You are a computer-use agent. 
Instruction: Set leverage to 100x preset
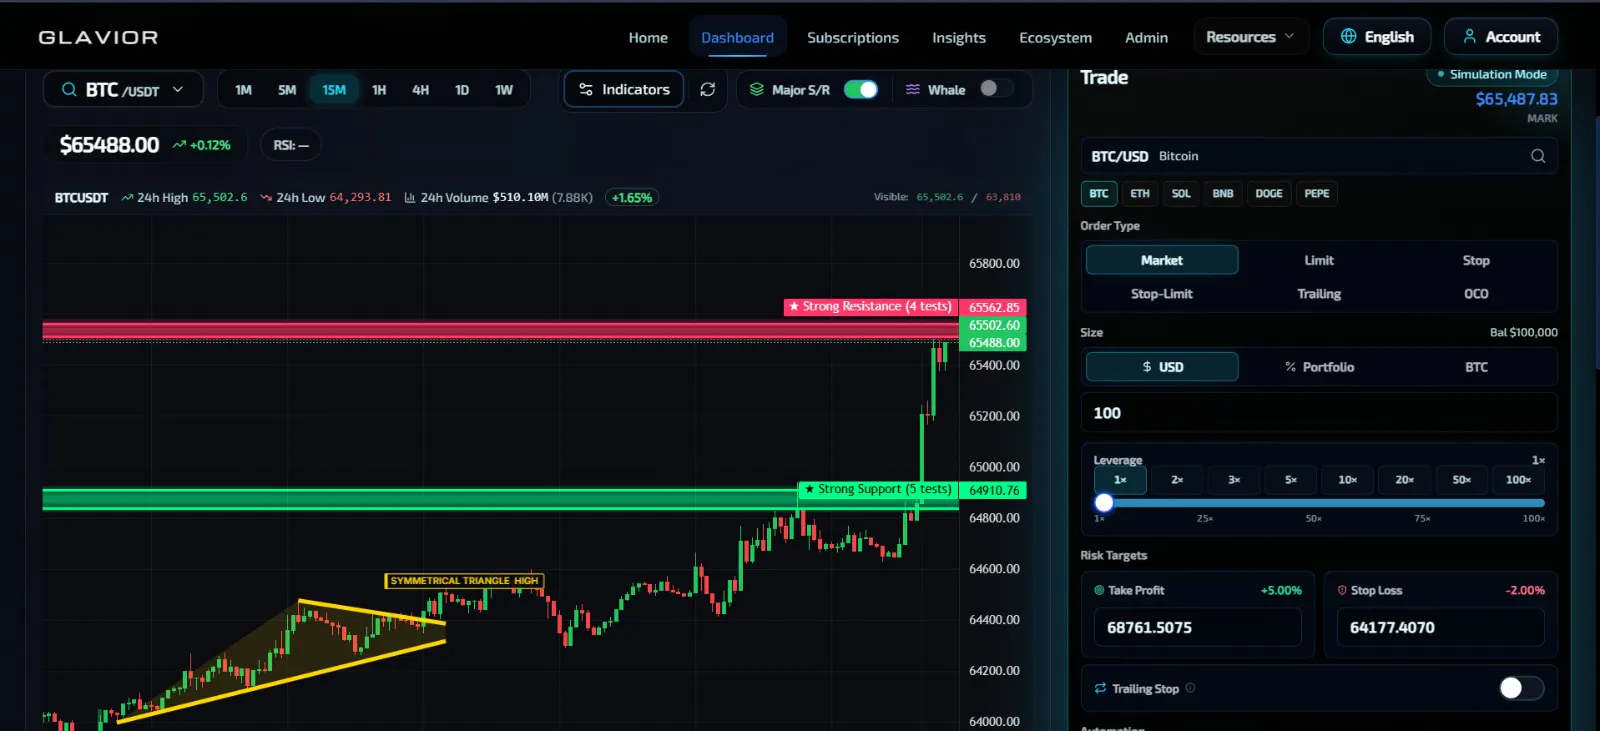coord(1518,480)
